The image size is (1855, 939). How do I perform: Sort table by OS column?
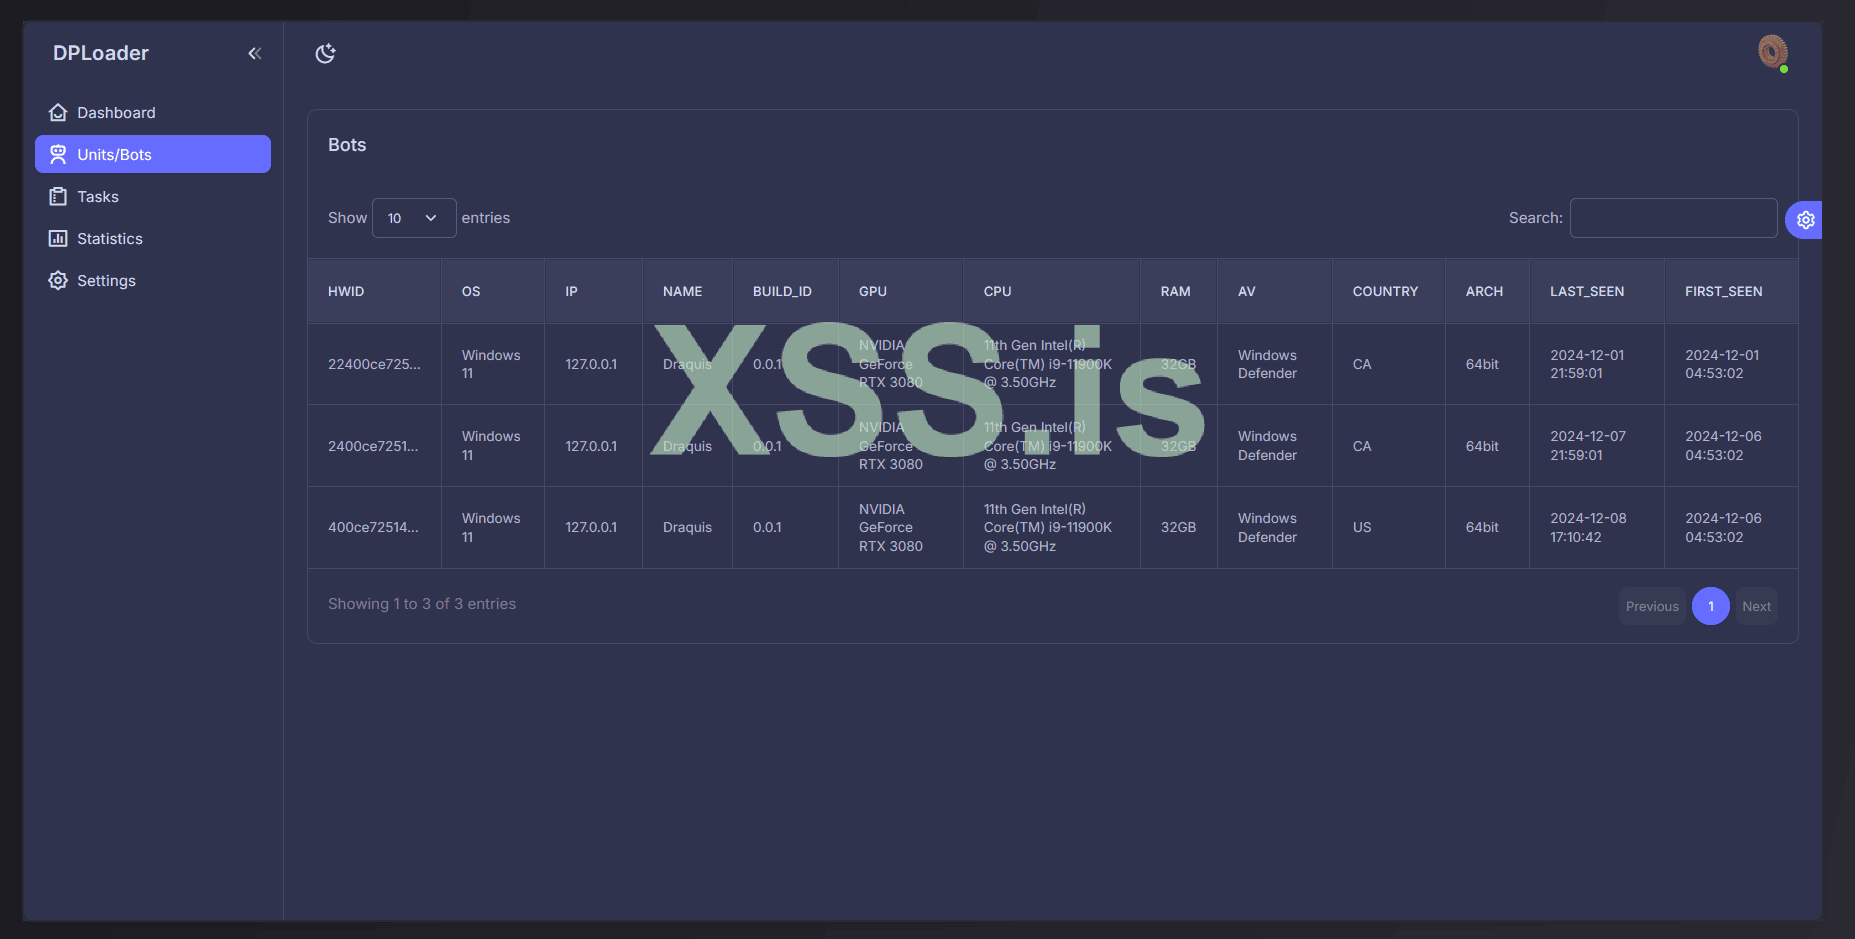(x=493, y=291)
